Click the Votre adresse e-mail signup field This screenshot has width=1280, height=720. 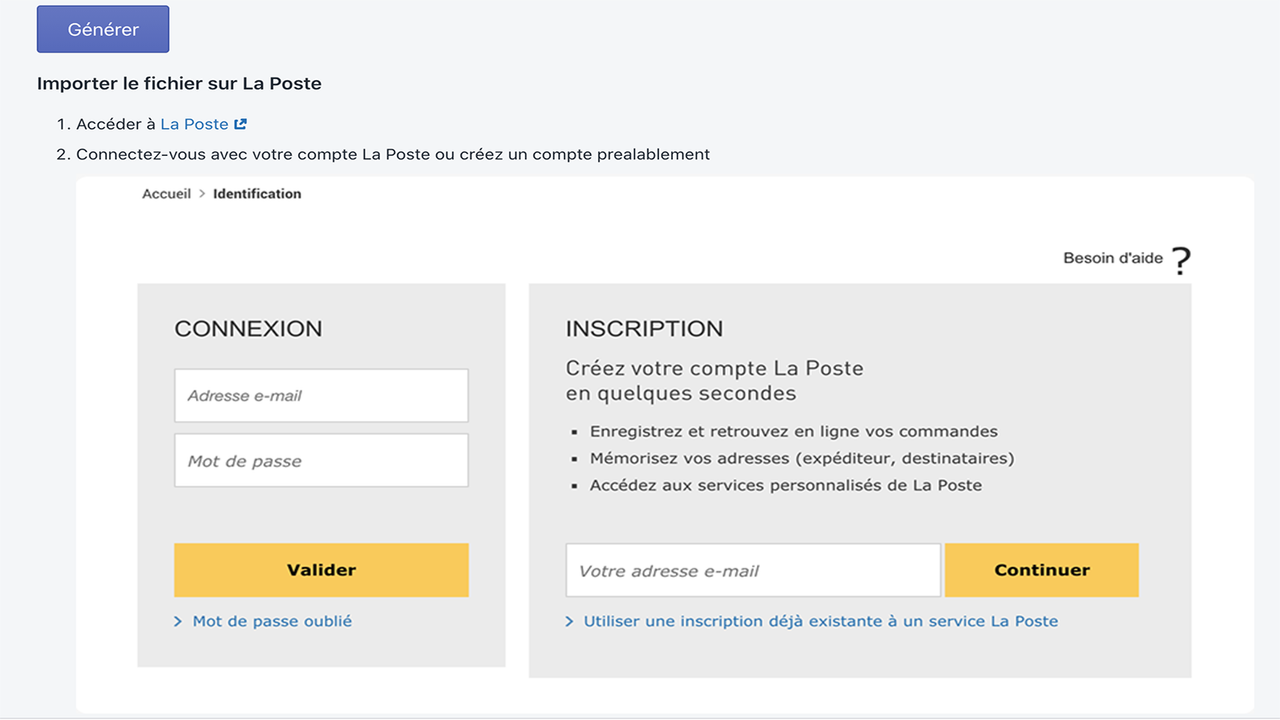tap(752, 569)
